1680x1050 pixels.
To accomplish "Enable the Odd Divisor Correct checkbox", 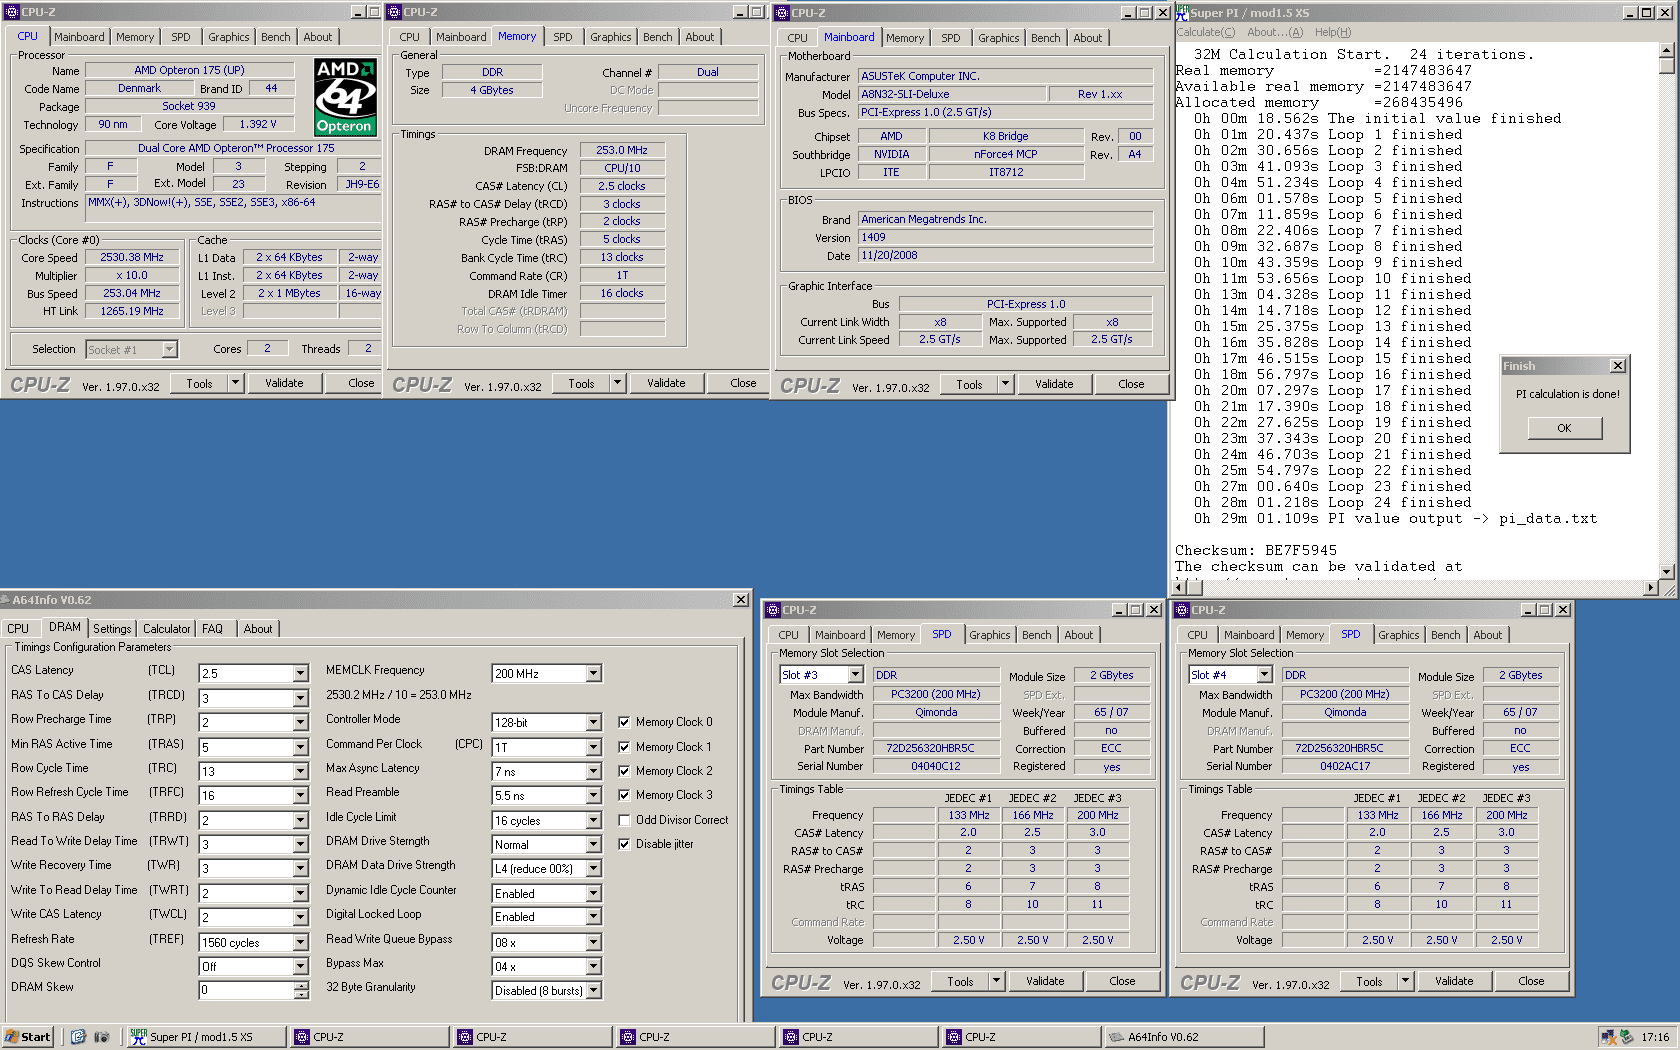I will click(624, 820).
